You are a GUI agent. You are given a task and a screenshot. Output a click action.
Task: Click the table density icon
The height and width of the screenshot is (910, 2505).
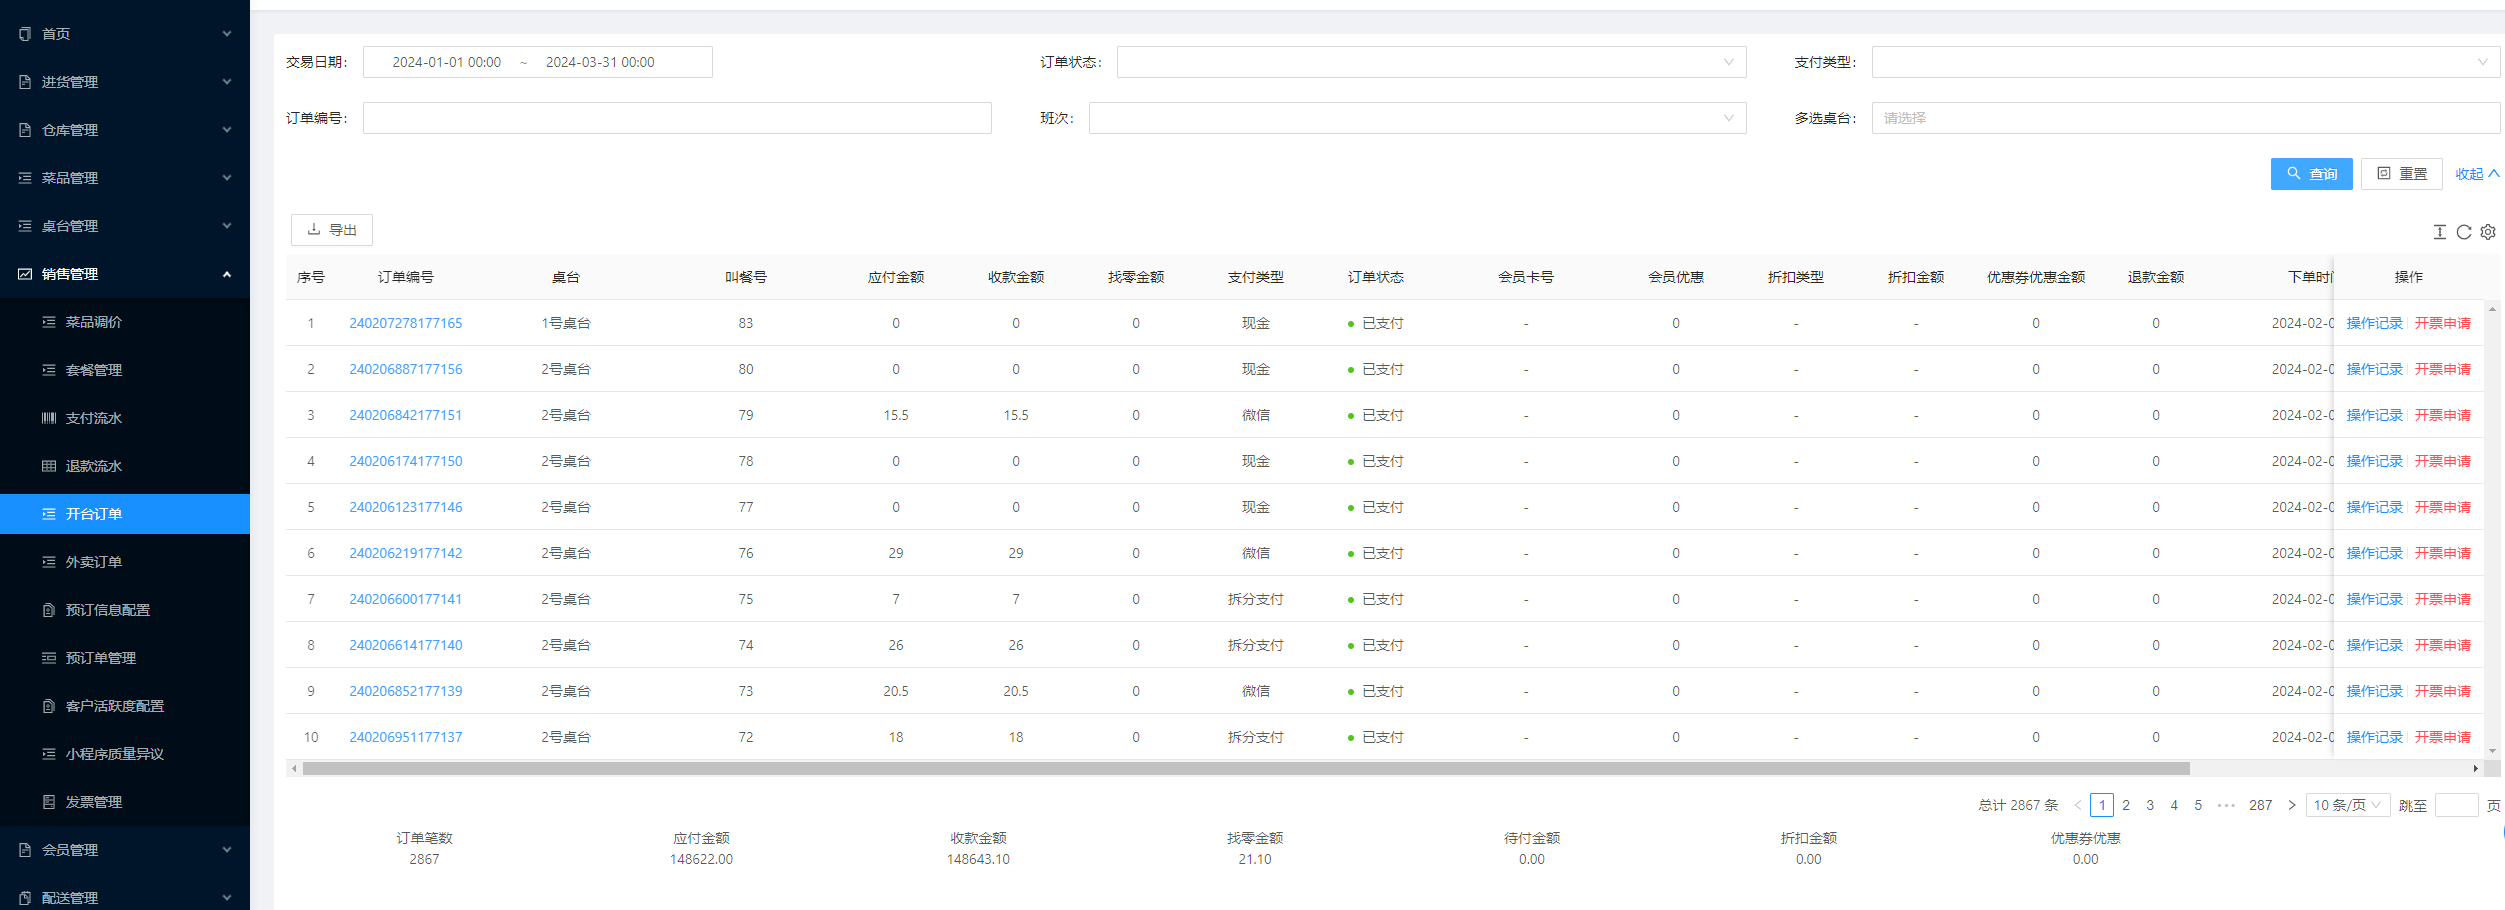[2440, 232]
